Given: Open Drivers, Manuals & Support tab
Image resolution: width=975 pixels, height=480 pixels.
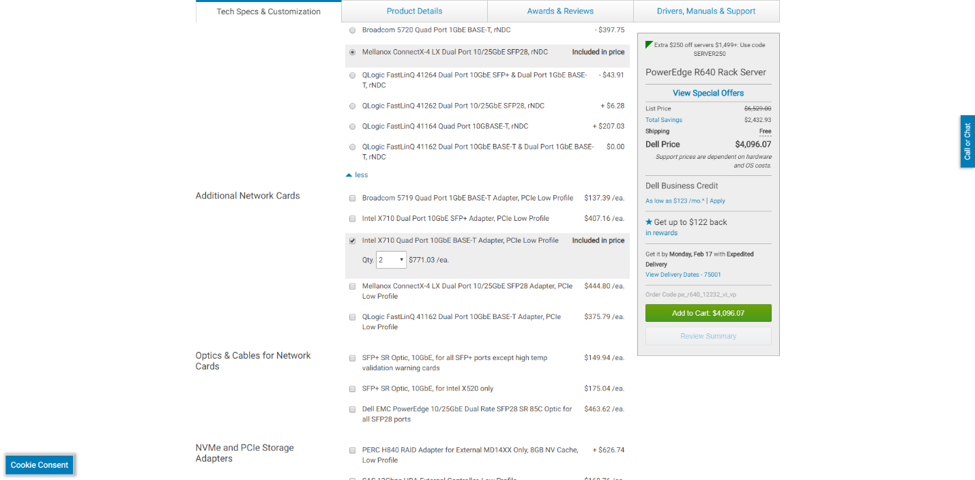Looking at the screenshot, I should 706,11.
